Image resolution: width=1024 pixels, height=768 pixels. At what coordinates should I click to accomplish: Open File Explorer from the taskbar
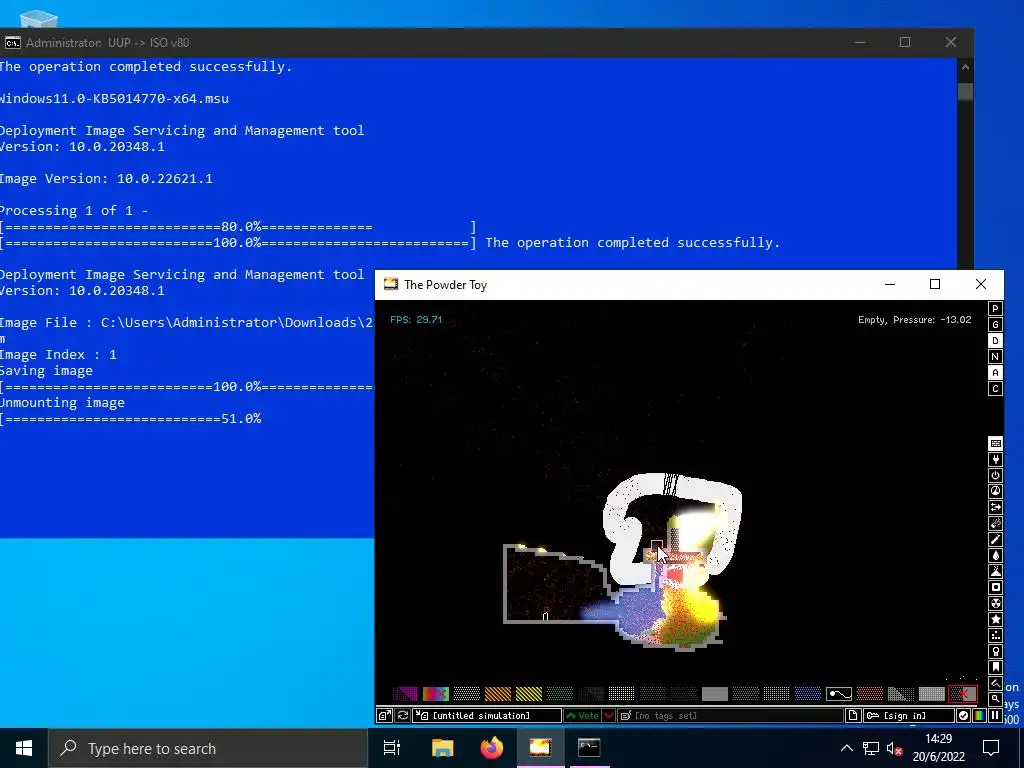click(442, 748)
